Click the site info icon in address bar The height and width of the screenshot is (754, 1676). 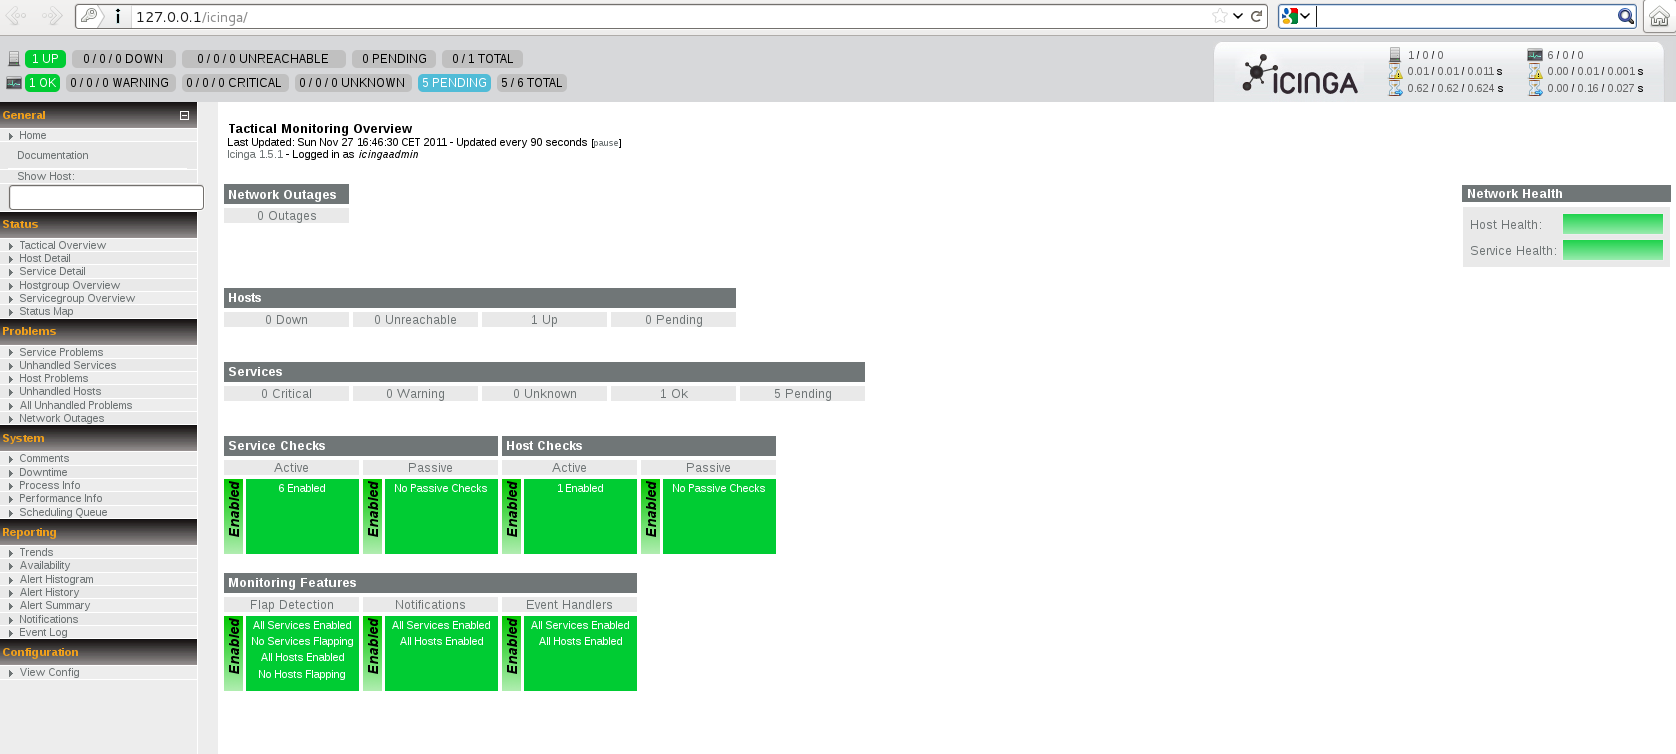pyautogui.click(x=117, y=16)
